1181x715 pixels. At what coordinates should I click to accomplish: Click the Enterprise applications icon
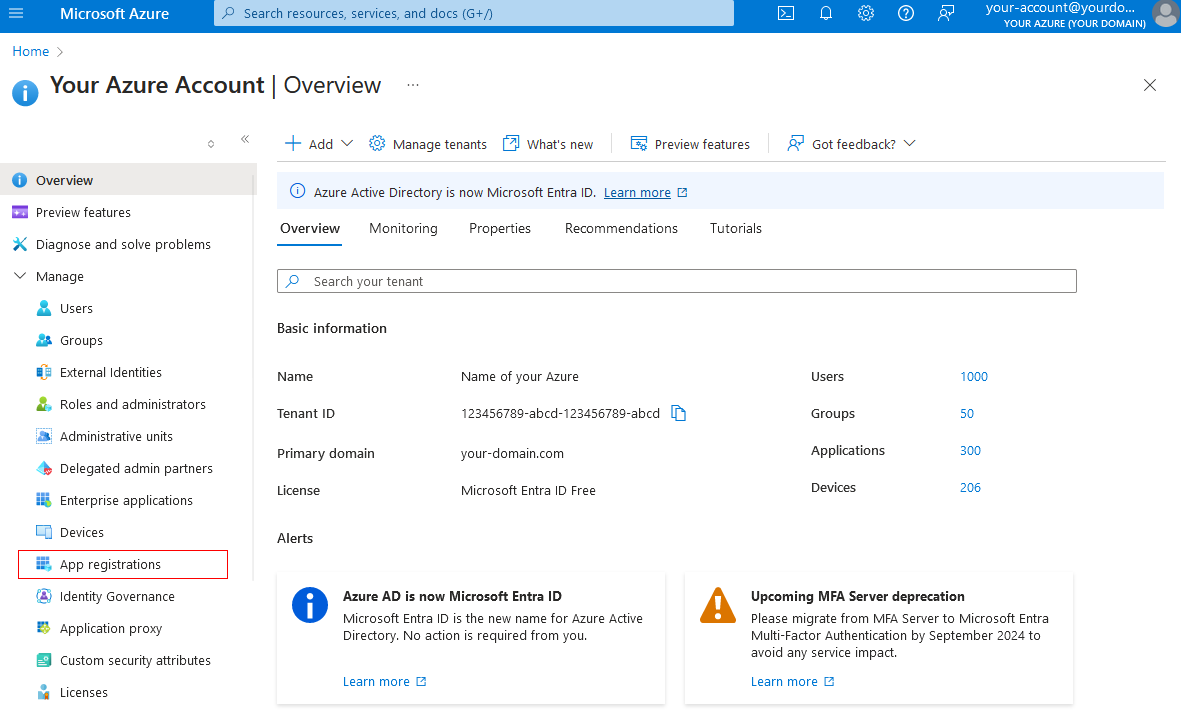point(44,500)
